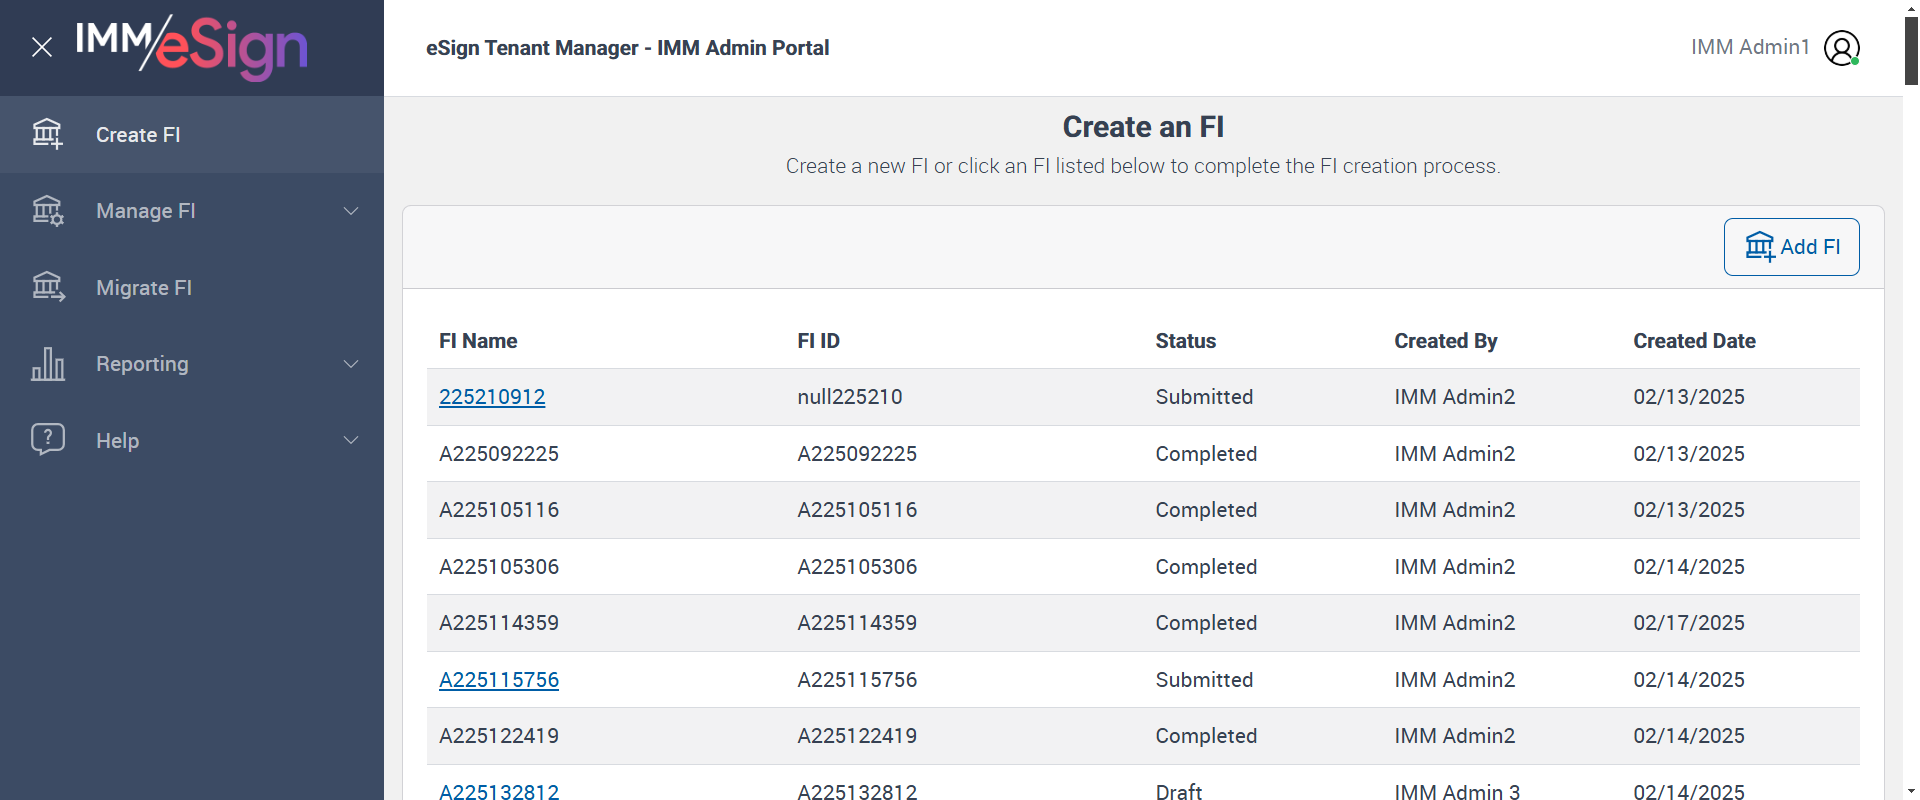Image resolution: width=1920 pixels, height=800 pixels.
Task: Click the FI Name column header
Action: (478, 341)
